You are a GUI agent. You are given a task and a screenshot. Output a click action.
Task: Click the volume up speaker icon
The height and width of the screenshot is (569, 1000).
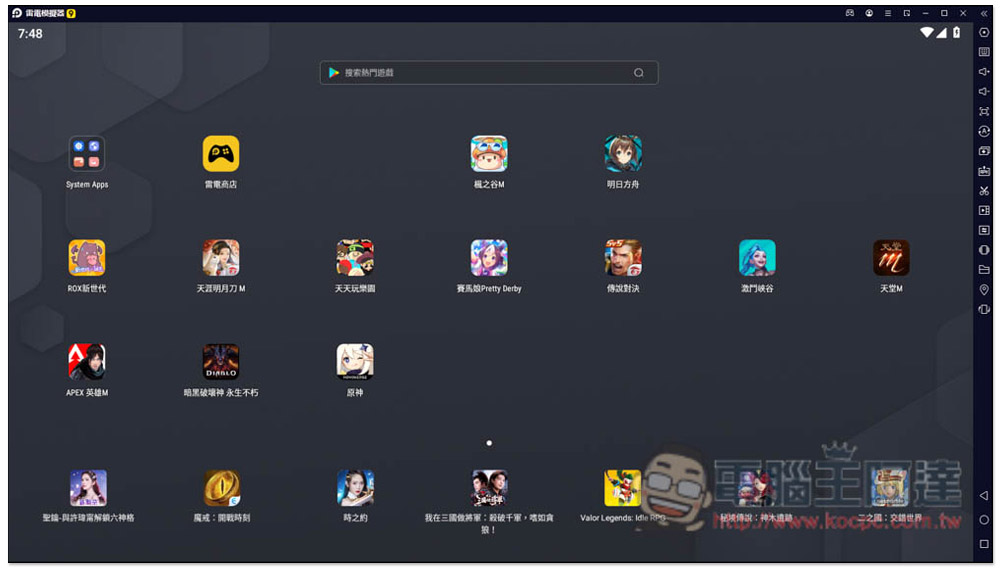pyautogui.click(x=984, y=72)
